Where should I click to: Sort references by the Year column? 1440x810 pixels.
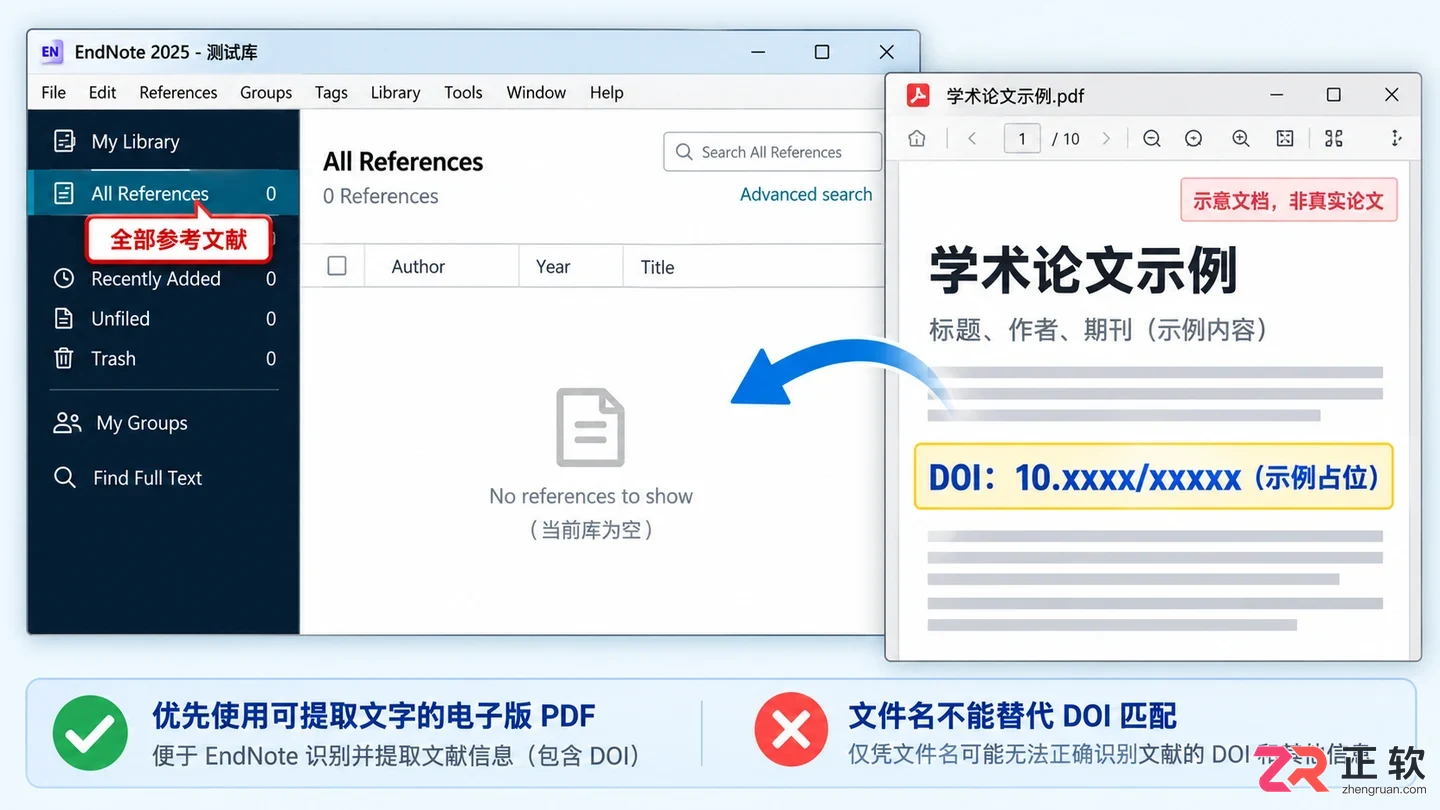[x=553, y=267]
